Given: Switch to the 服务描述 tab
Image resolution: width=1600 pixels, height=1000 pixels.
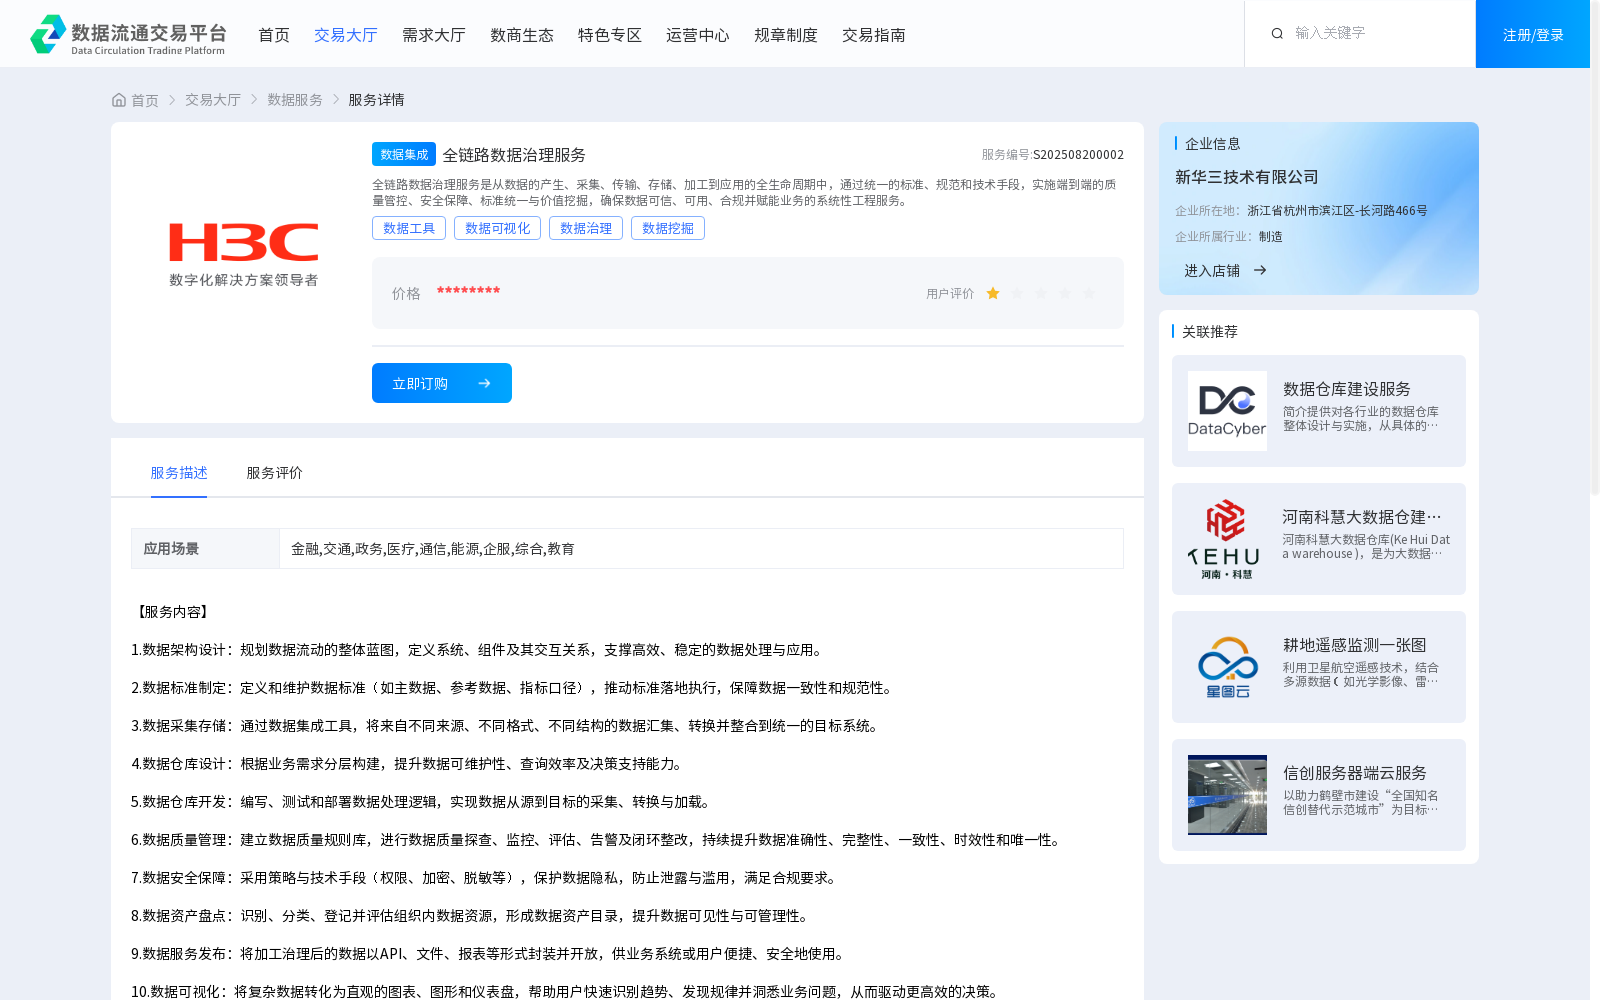Looking at the screenshot, I should [179, 473].
